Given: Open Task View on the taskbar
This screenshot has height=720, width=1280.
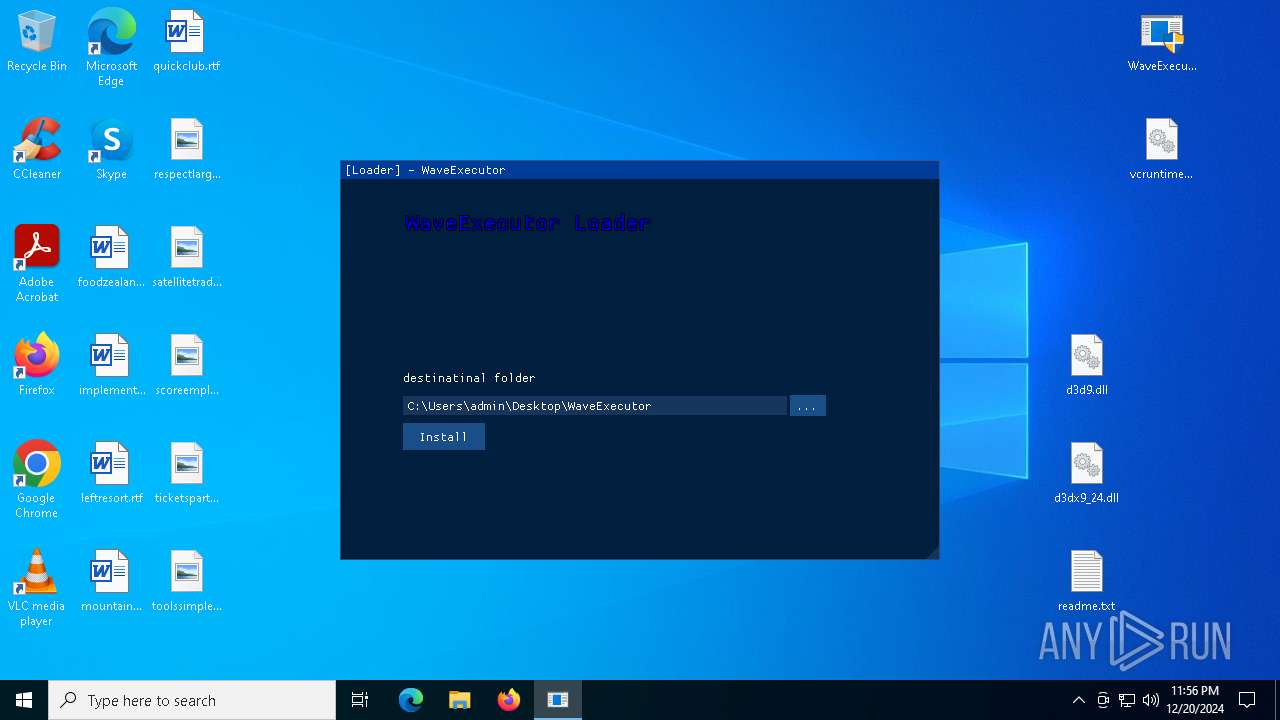Looking at the screenshot, I should coord(360,700).
